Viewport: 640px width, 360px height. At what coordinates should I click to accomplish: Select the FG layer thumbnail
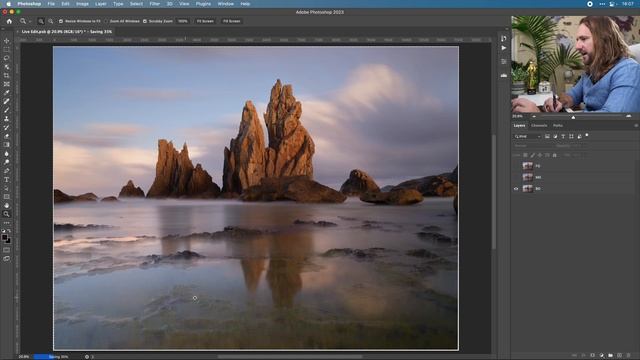[x=528, y=166]
